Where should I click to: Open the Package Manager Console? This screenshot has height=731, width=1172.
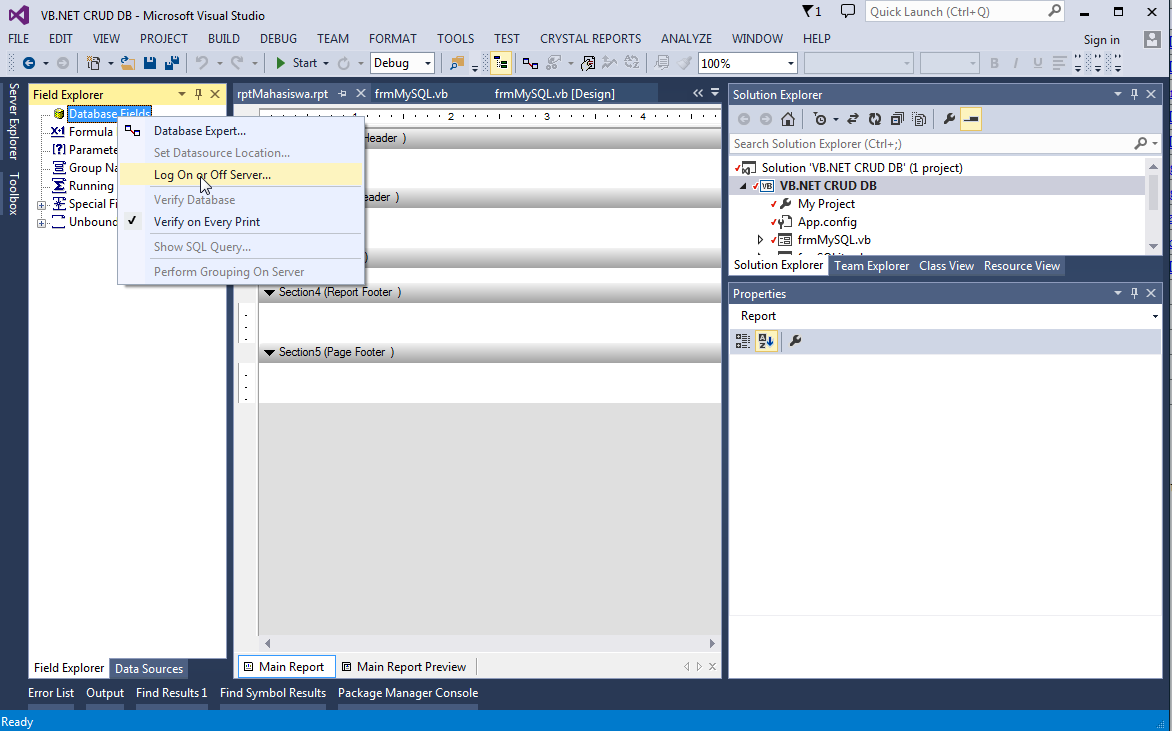(x=408, y=693)
